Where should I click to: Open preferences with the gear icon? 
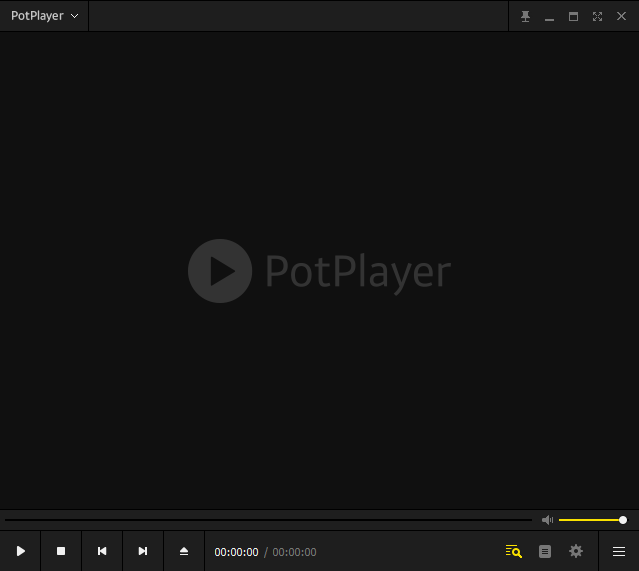(x=576, y=551)
